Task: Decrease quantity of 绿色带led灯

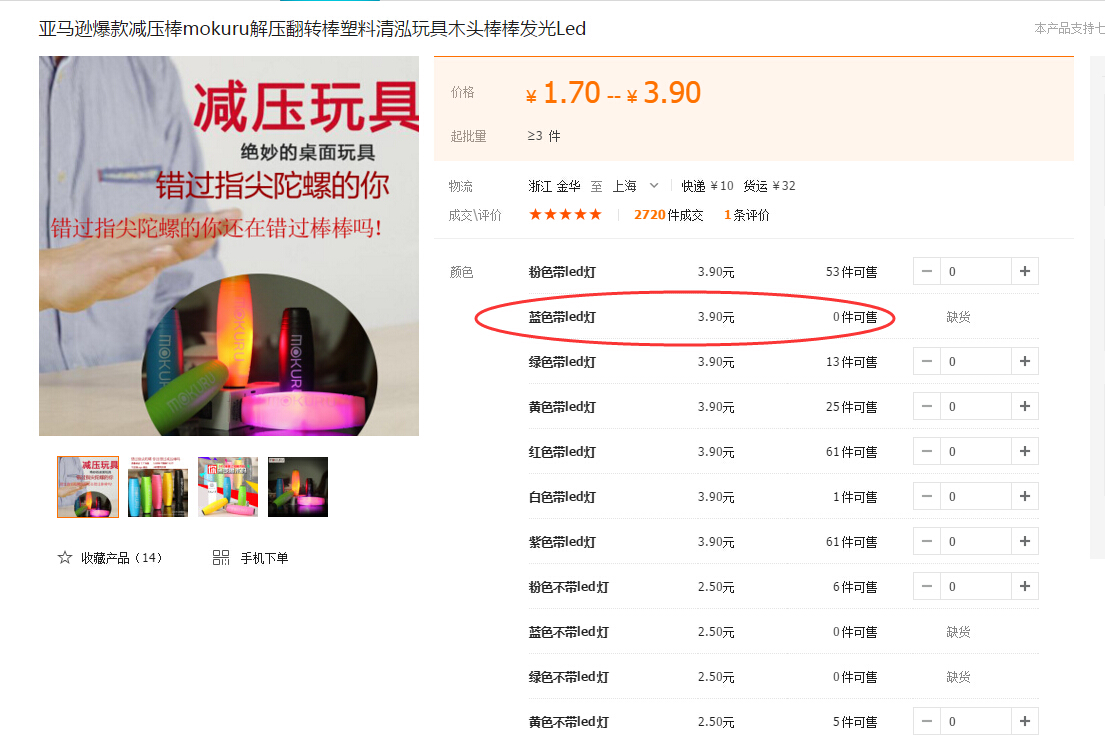Action: tap(927, 362)
